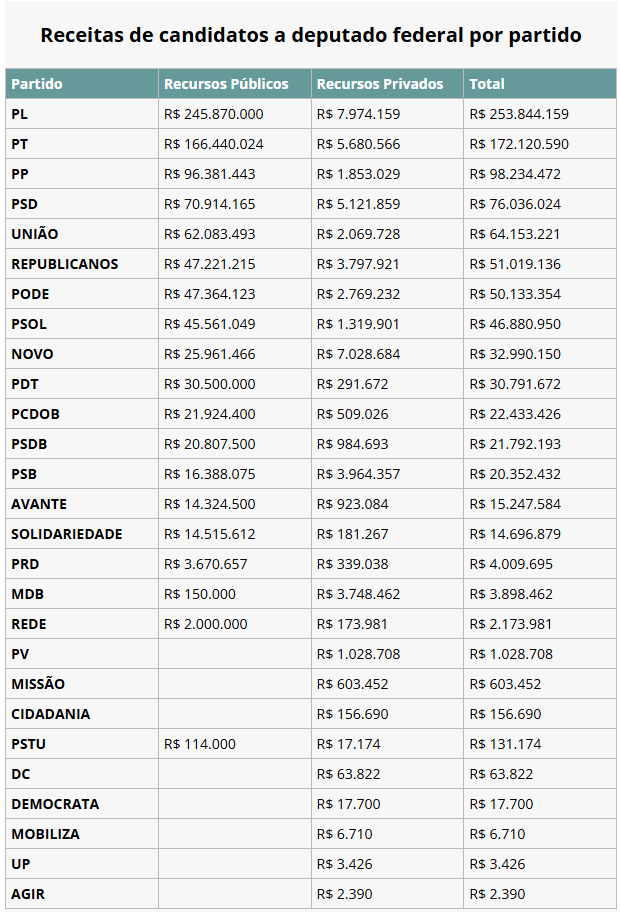The width and height of the screenshot is (620, 912).
Task: Click the DEMOCRATA party name cell
Action: tap(82, 804)
